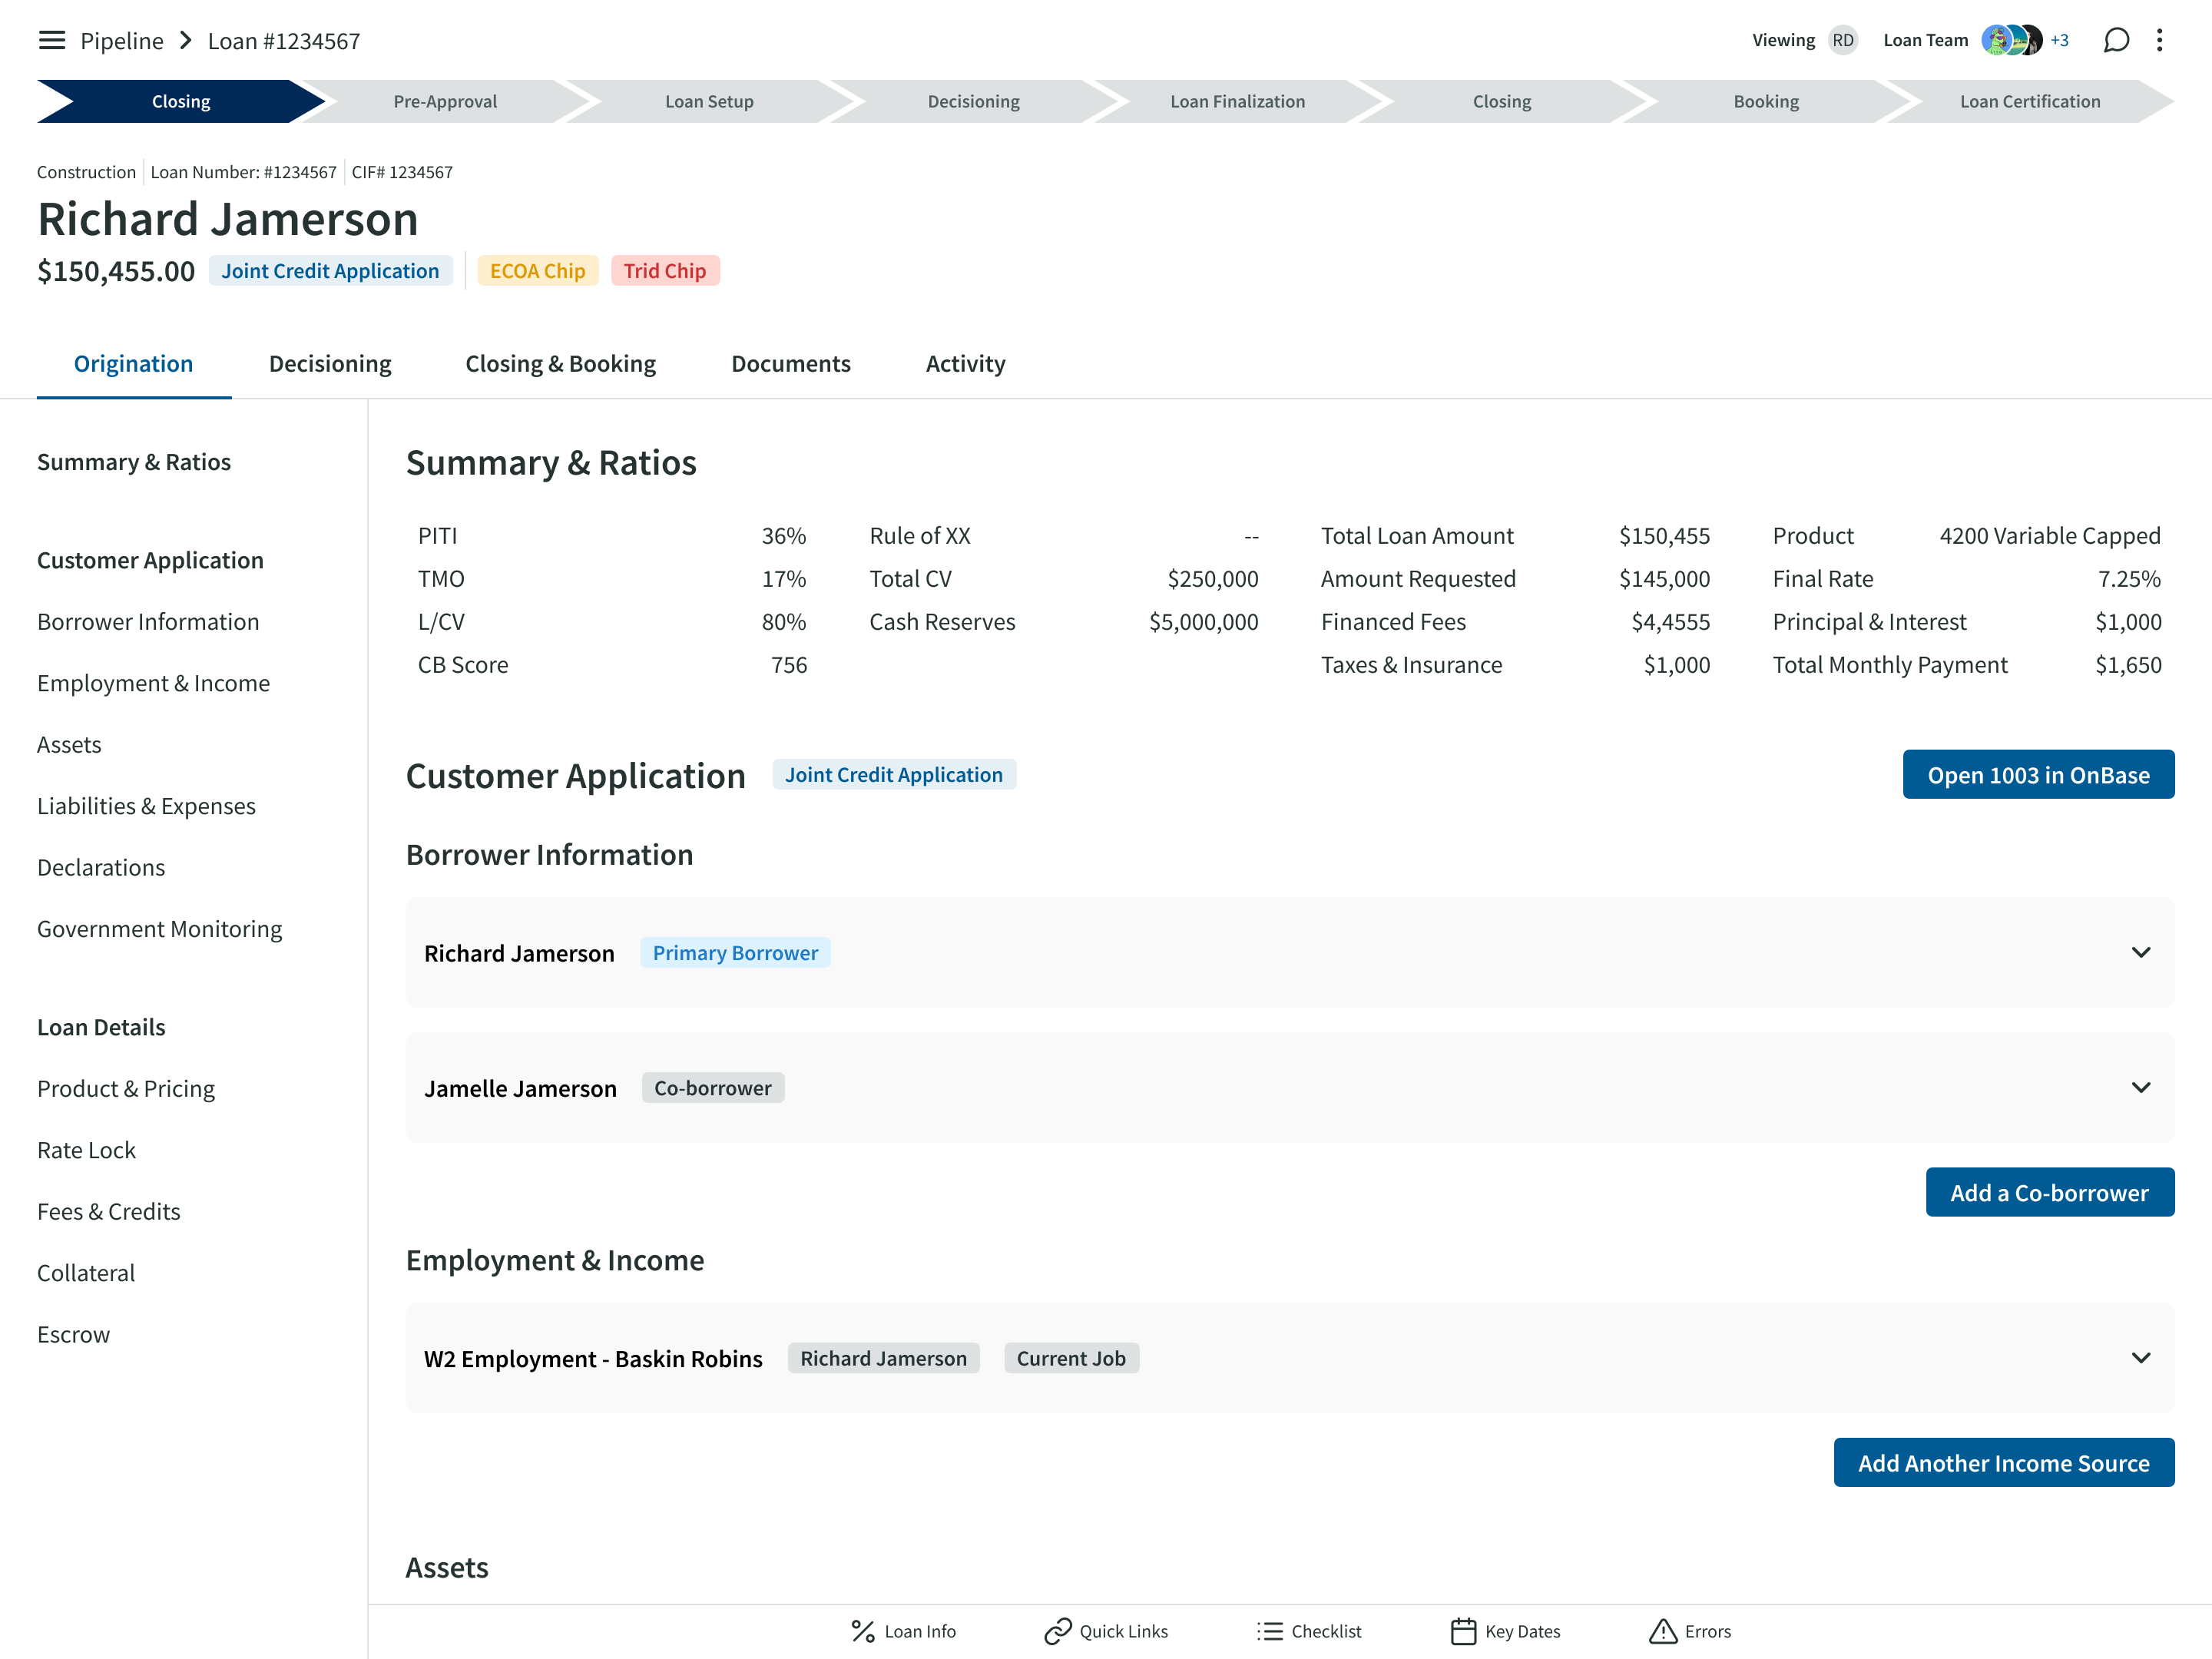Click Add a Co-borrower button
Image resolution: width=2212 pixels, height=1659 pixels.
pos(2048,1192)
